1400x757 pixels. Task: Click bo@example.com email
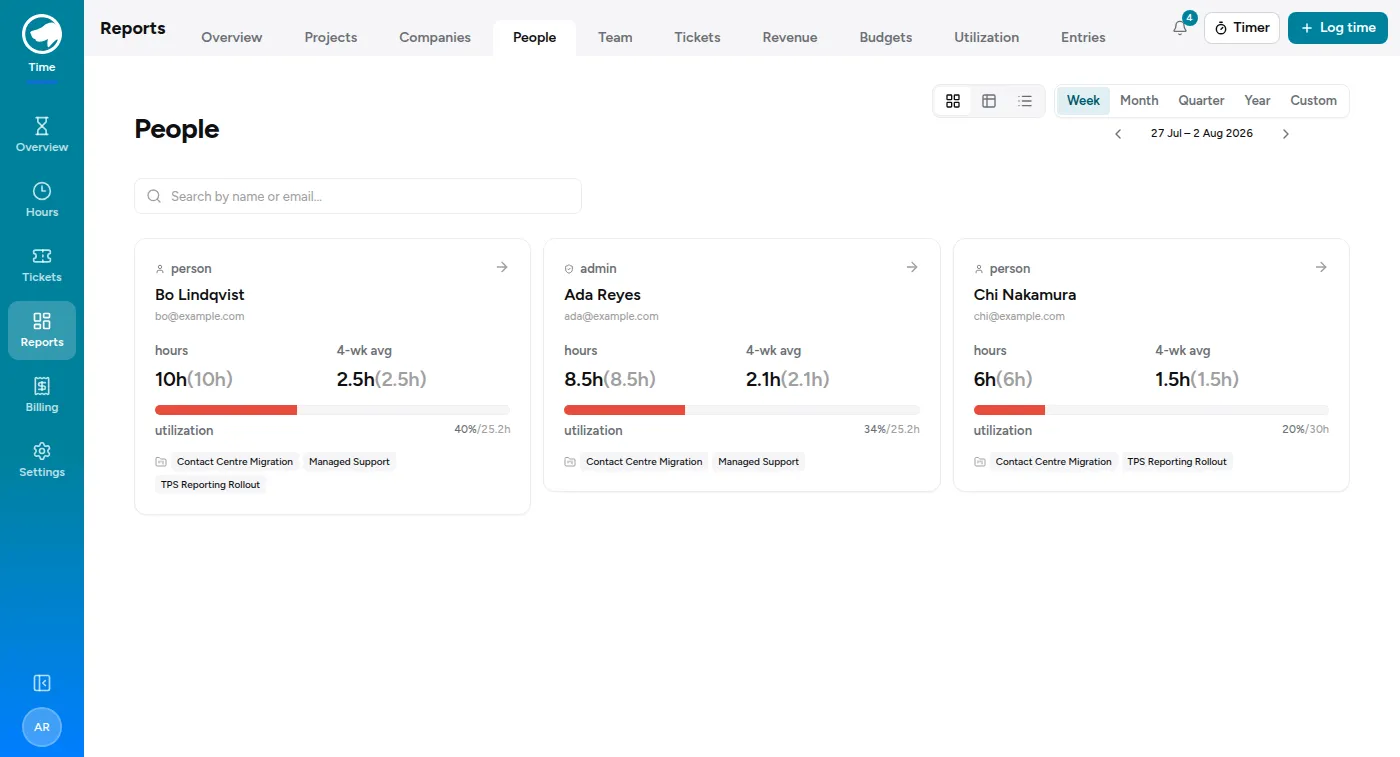[x=200, y=316]
